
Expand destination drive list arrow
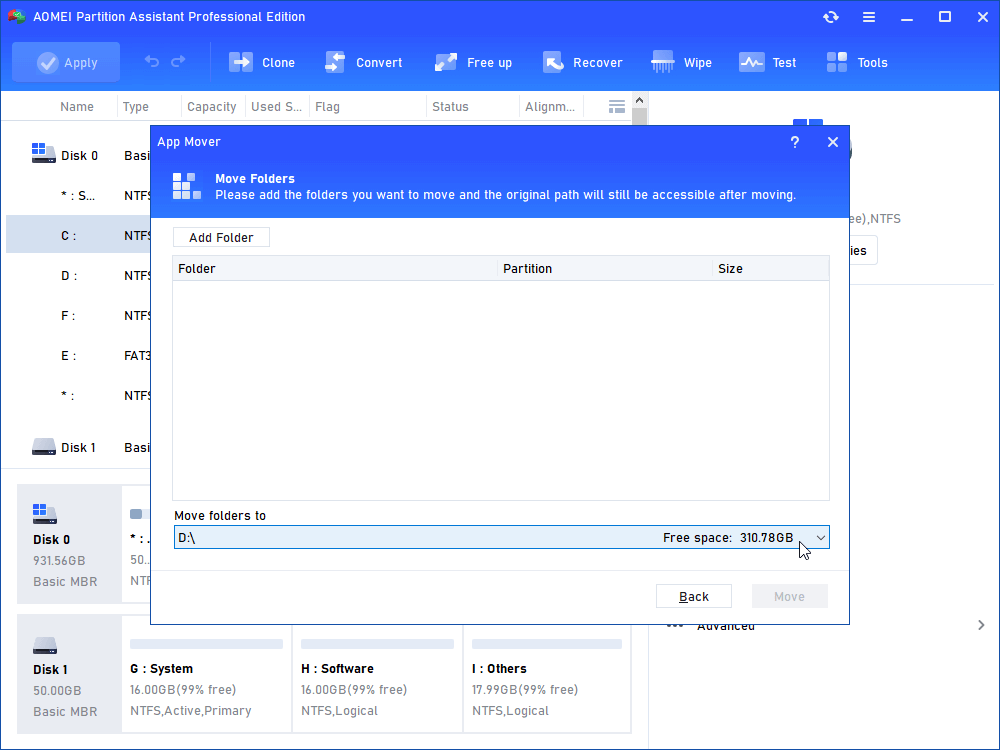coord(821,538)
